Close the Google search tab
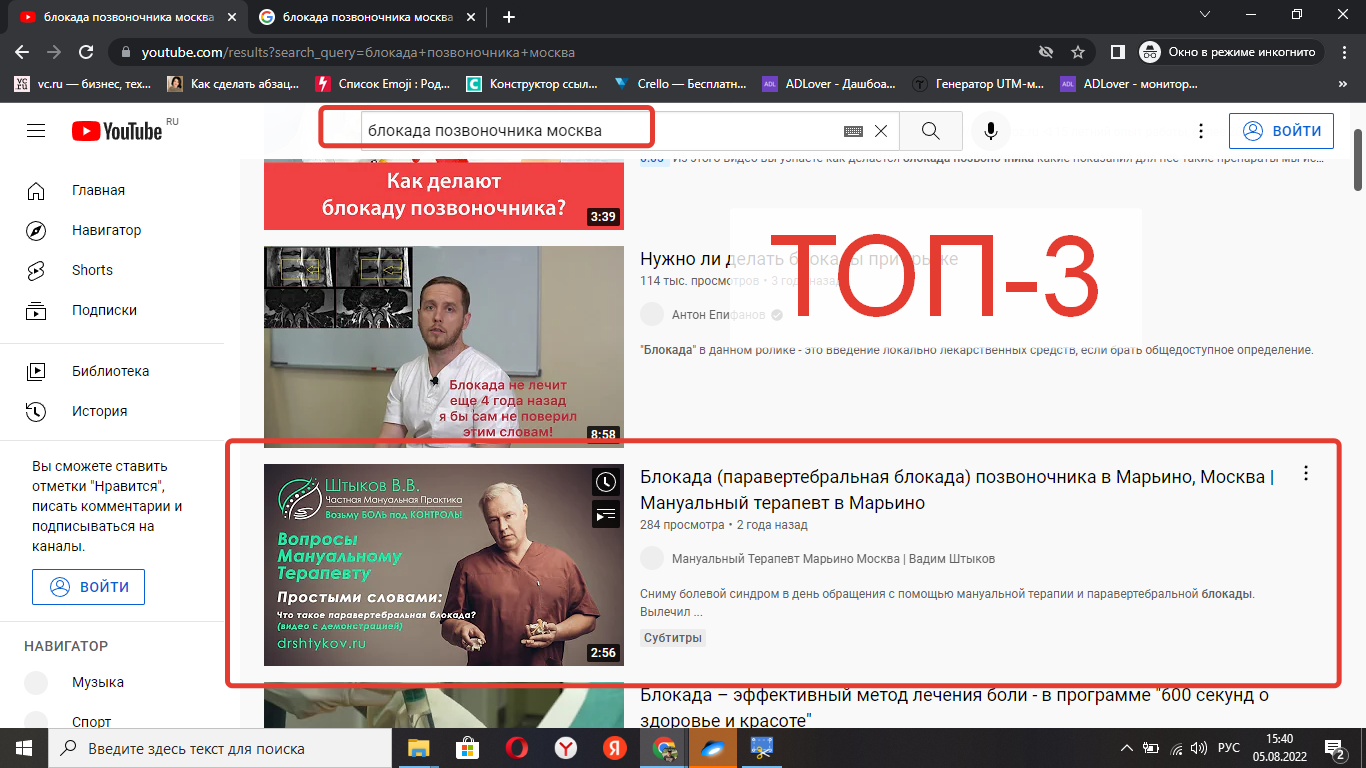This screenshot has height=768, width=1366. (x=471, y=17)
